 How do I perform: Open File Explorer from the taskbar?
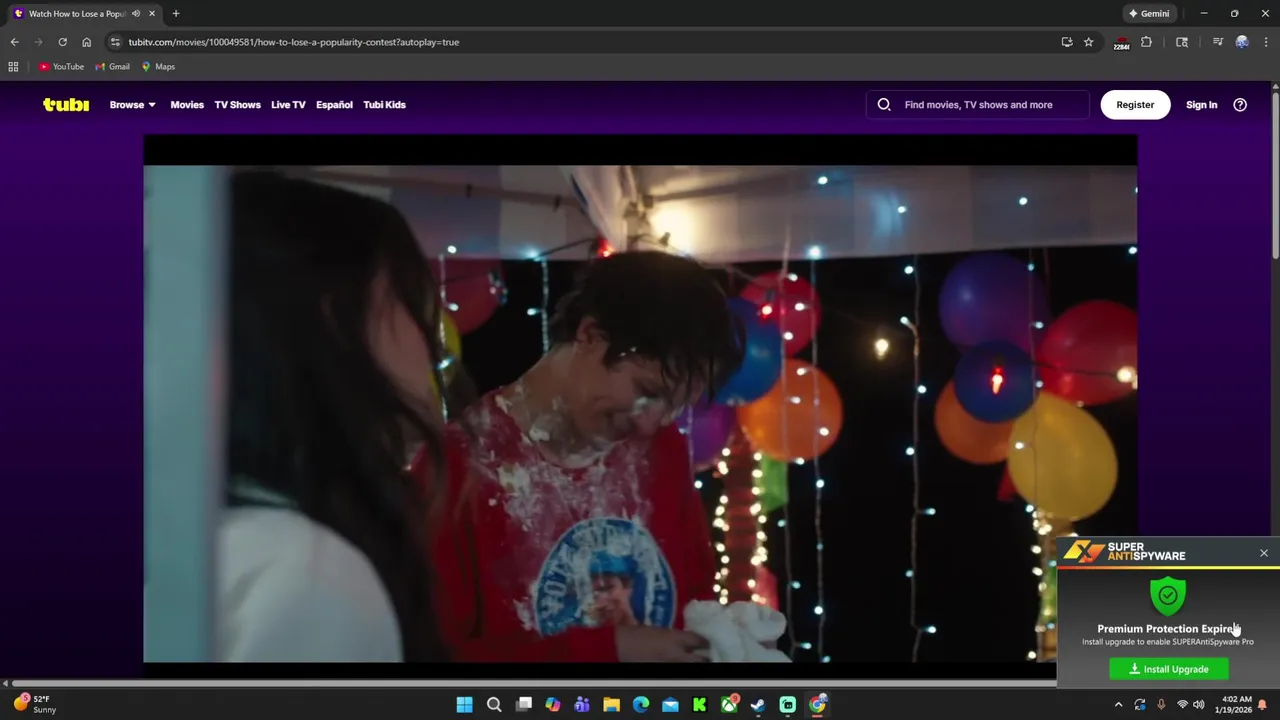click(611, 705)
